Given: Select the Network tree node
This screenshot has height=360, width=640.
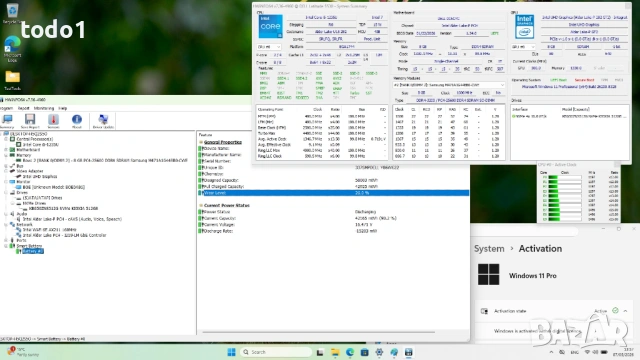Looking at the screenshot, I should (24, 224).
